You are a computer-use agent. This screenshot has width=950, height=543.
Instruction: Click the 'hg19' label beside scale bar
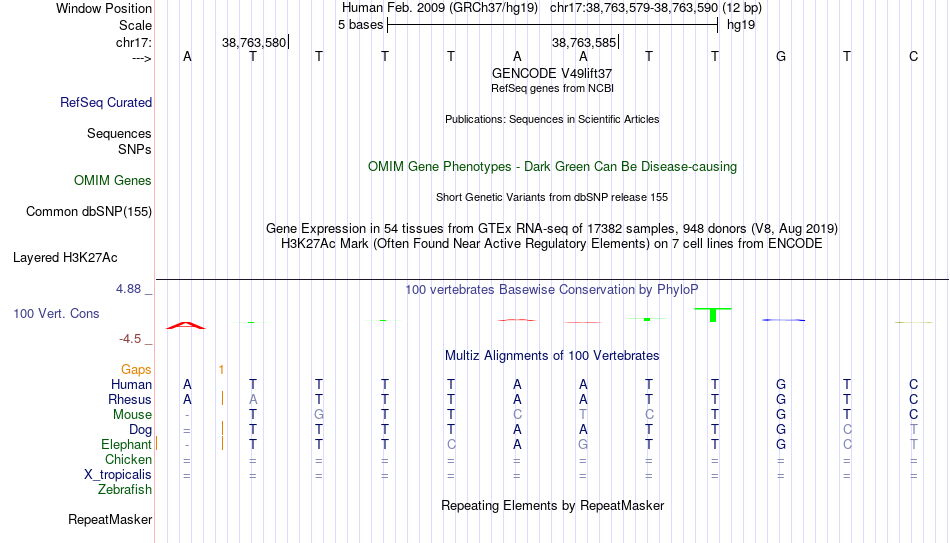[x=741, y=25]
